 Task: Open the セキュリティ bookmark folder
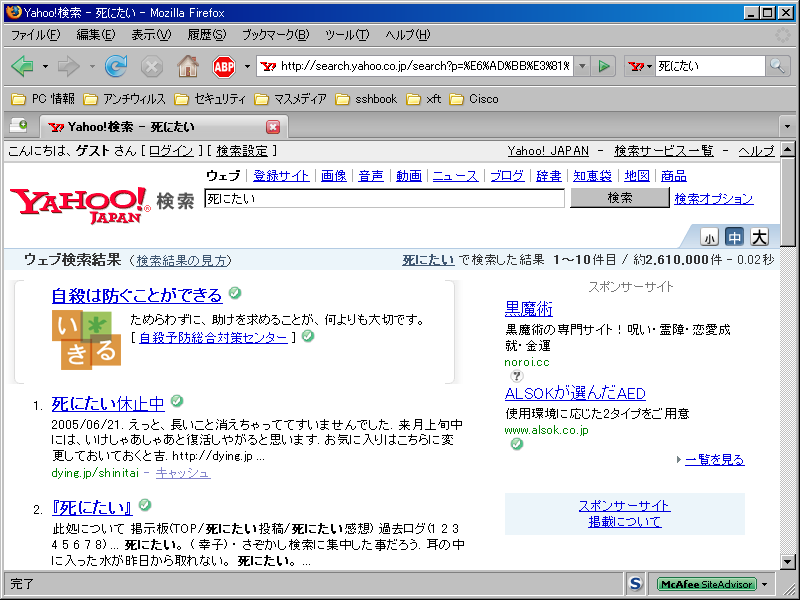210,99
